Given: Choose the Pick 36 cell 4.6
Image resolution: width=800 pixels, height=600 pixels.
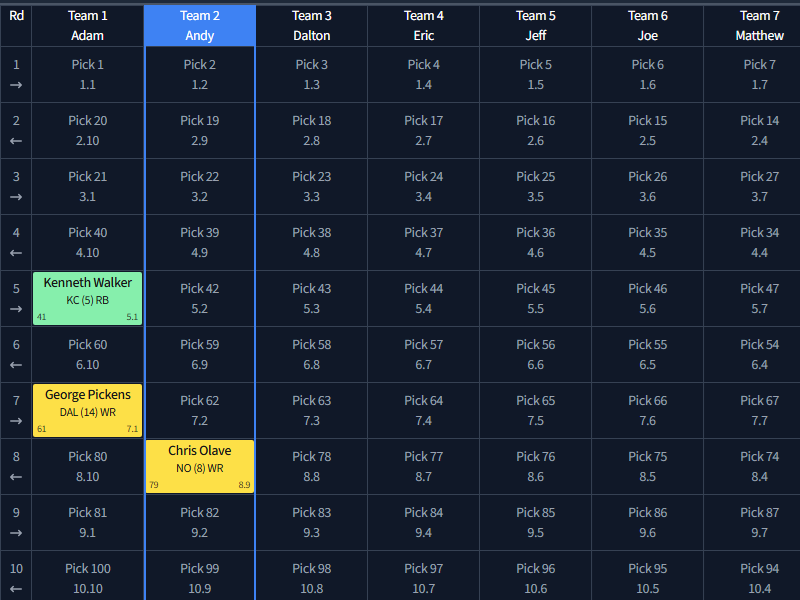Looking at the screenshot, I should tap(536, 242).
